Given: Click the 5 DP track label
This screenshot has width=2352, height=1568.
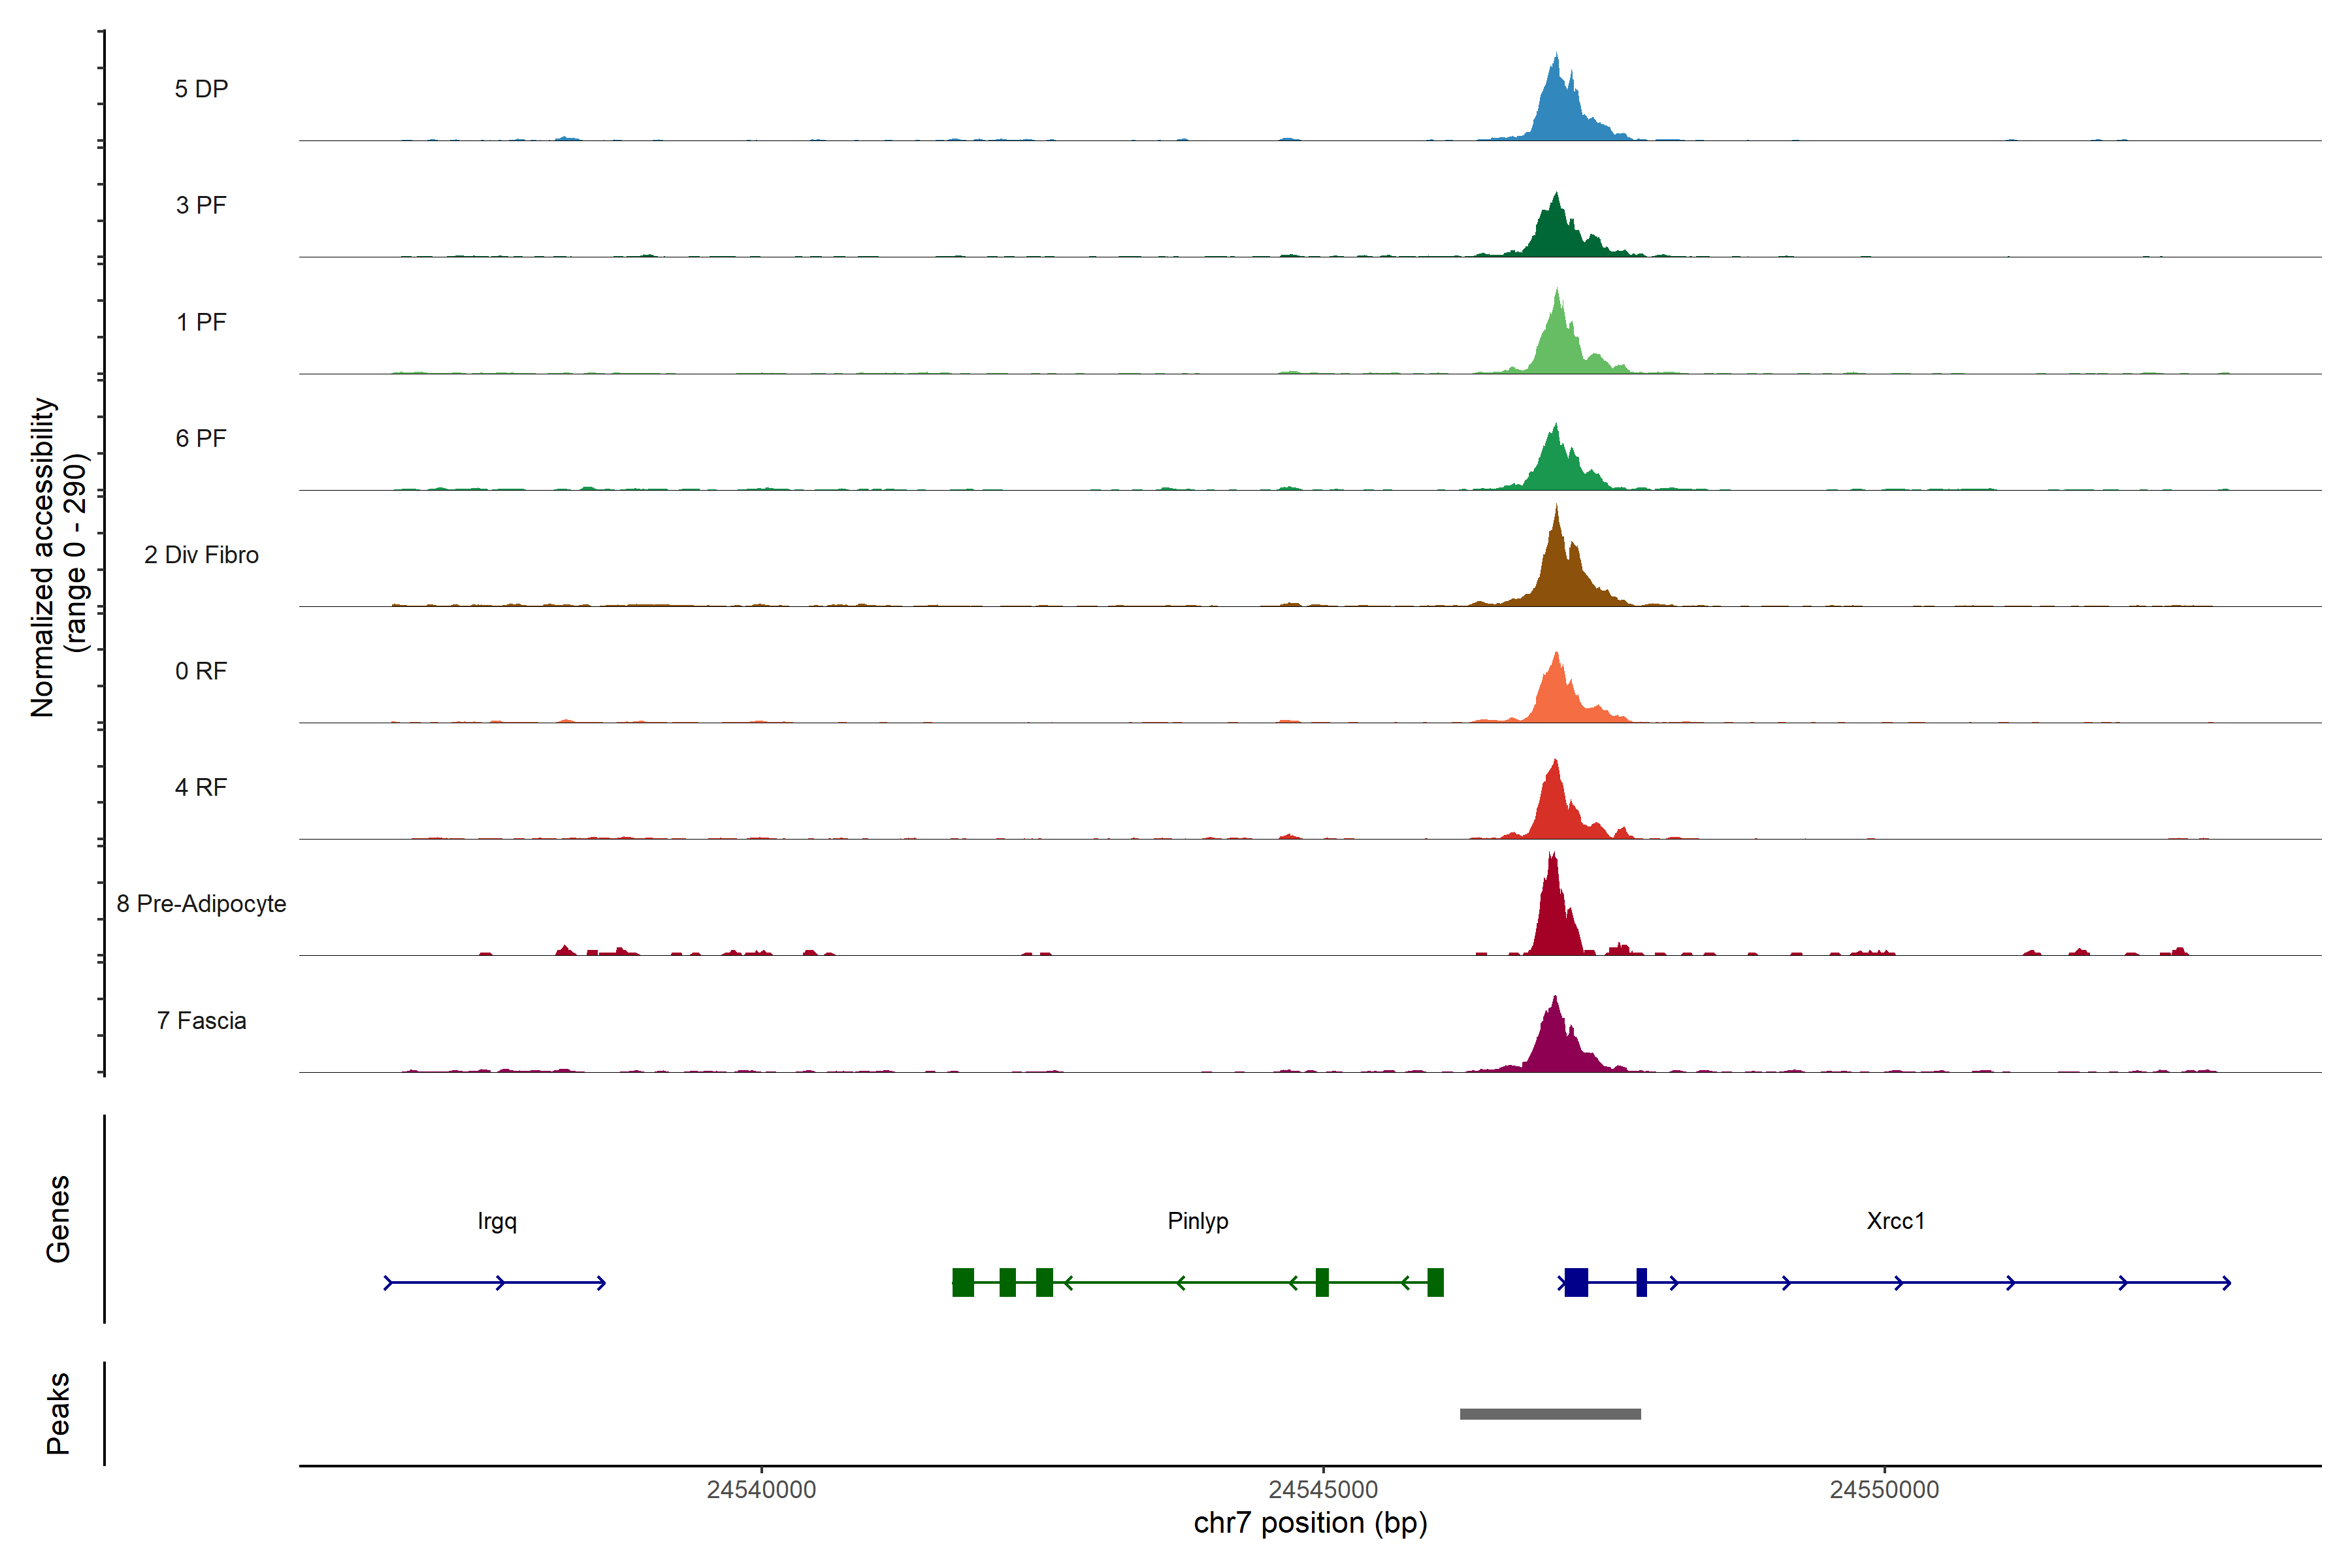Looking at the screenshot, I should 201,89.
